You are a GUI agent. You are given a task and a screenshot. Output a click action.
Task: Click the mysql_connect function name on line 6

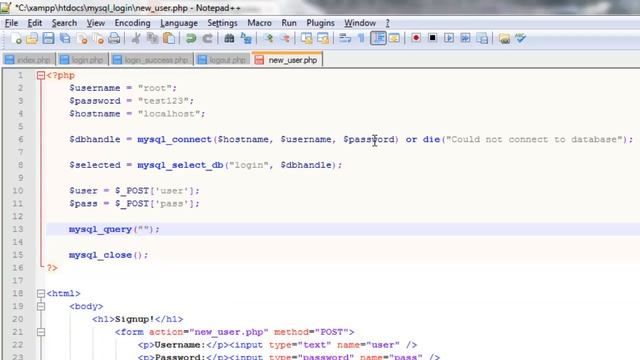174,140
